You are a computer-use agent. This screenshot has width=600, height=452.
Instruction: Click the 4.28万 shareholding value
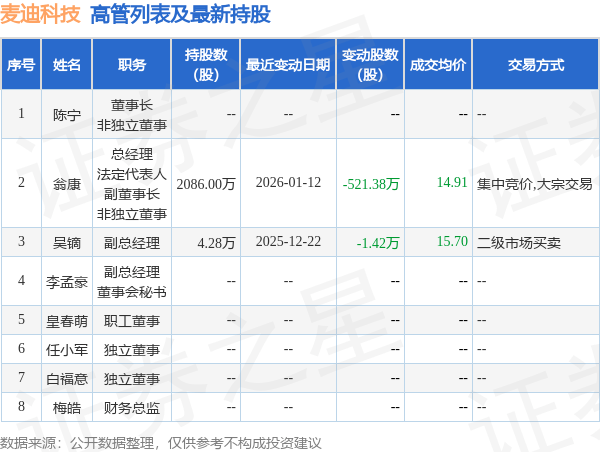pos(216,243)
